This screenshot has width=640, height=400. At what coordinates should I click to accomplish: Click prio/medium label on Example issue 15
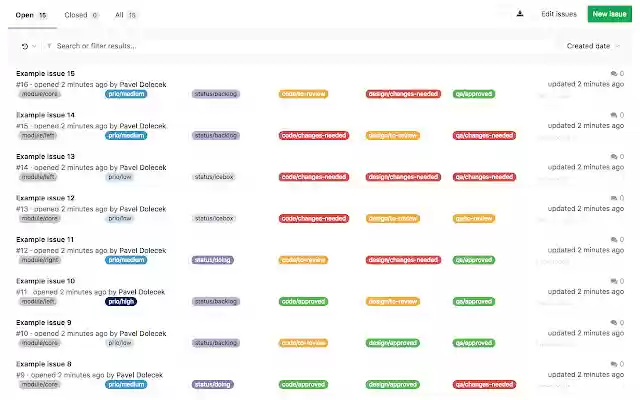tap(126, 94)
